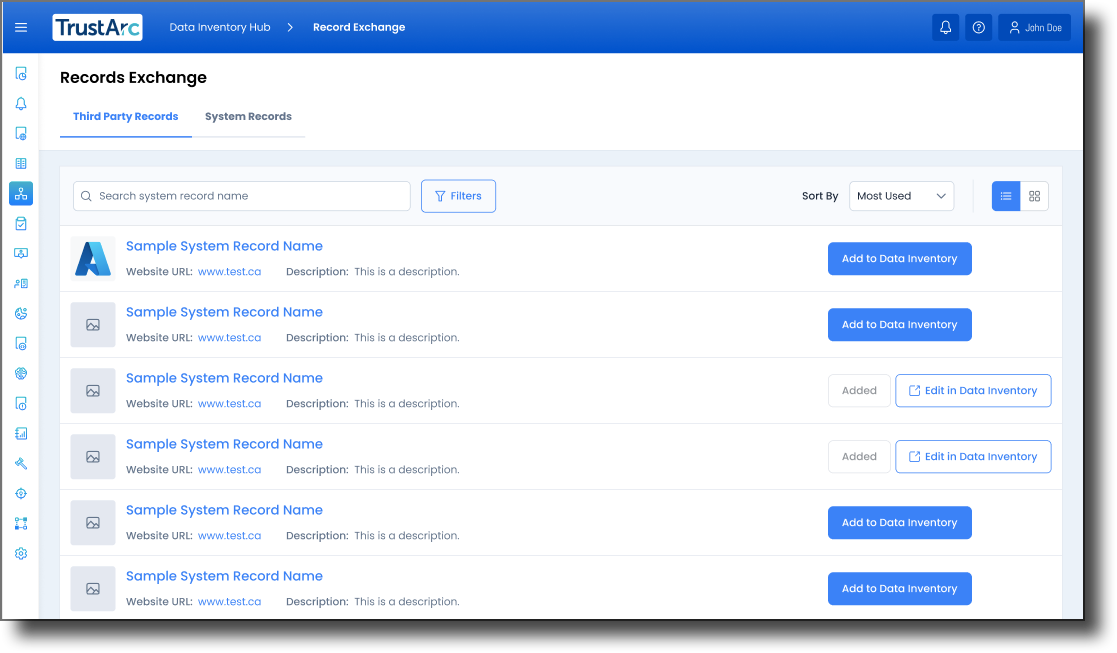
Task: Switch to System Records tab
Action: coord(248,117)
